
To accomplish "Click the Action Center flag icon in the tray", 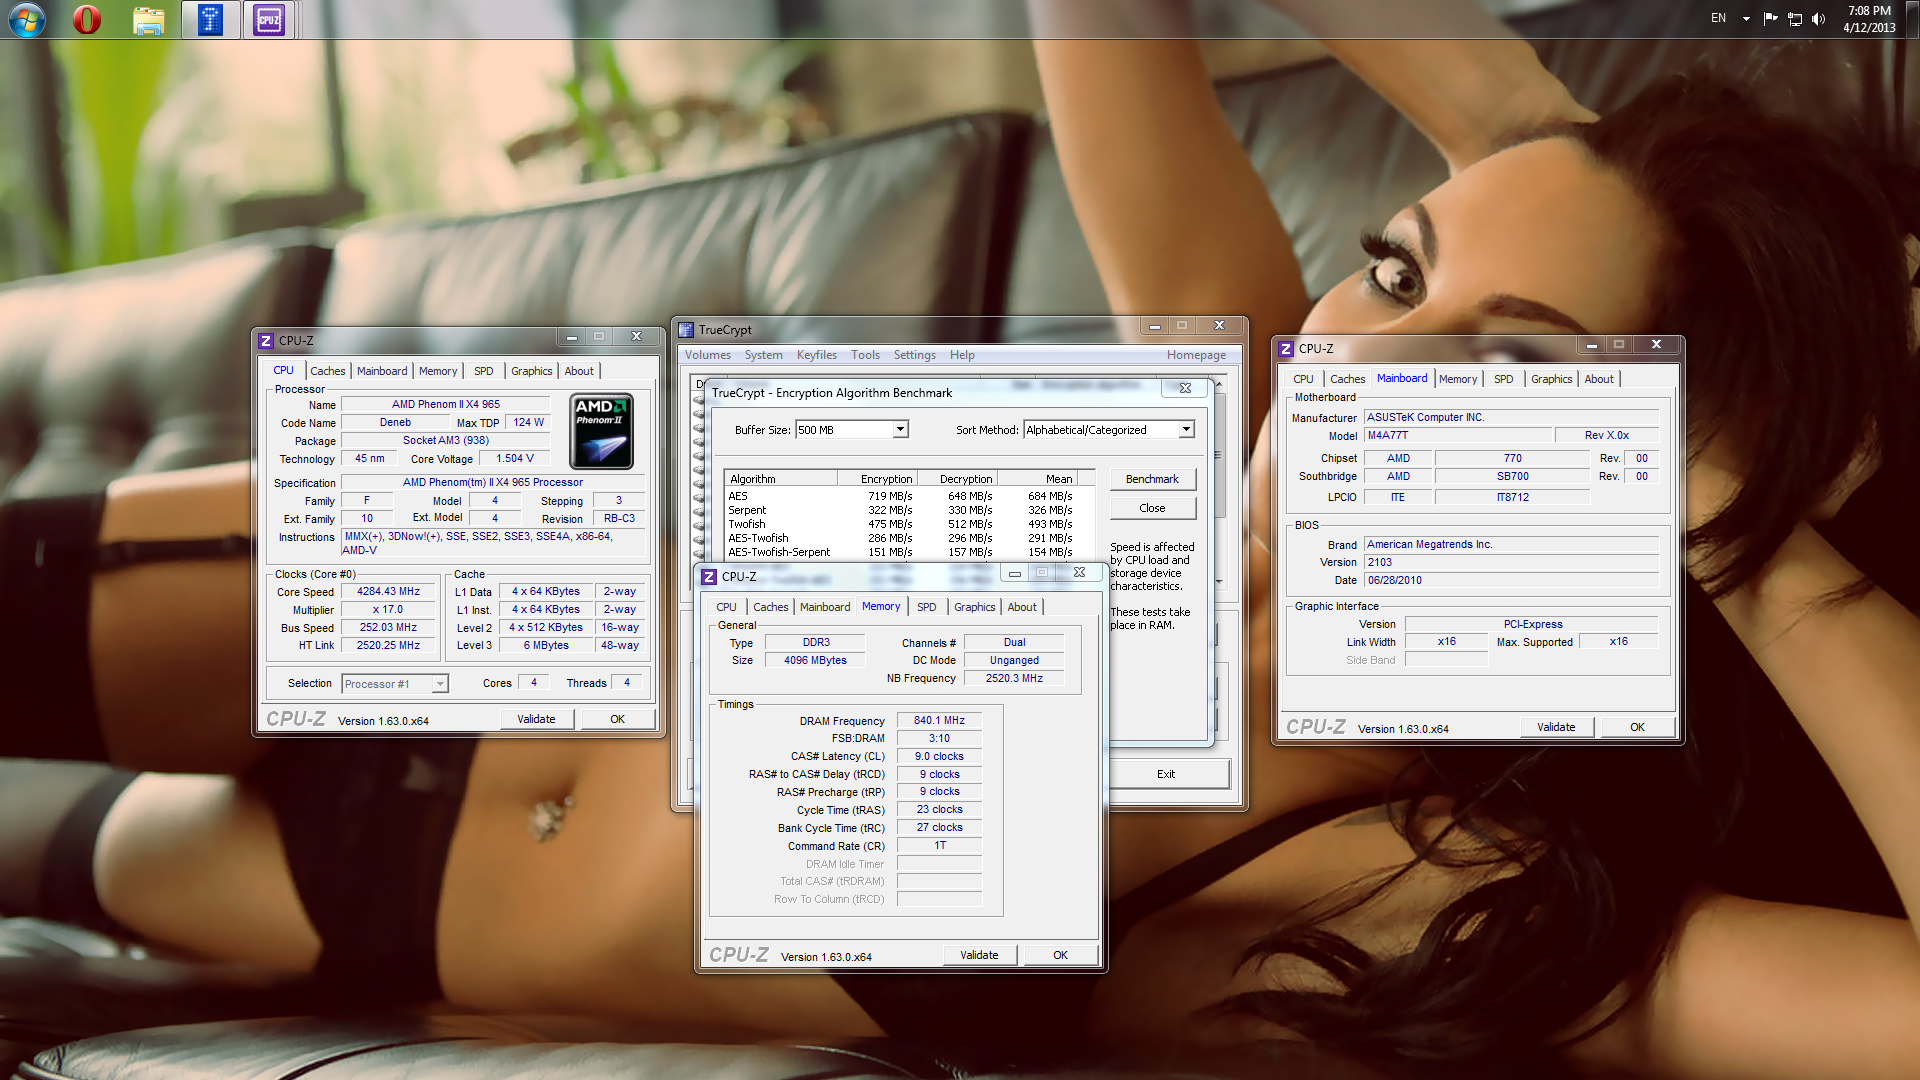I will [x=1770, y=18].
